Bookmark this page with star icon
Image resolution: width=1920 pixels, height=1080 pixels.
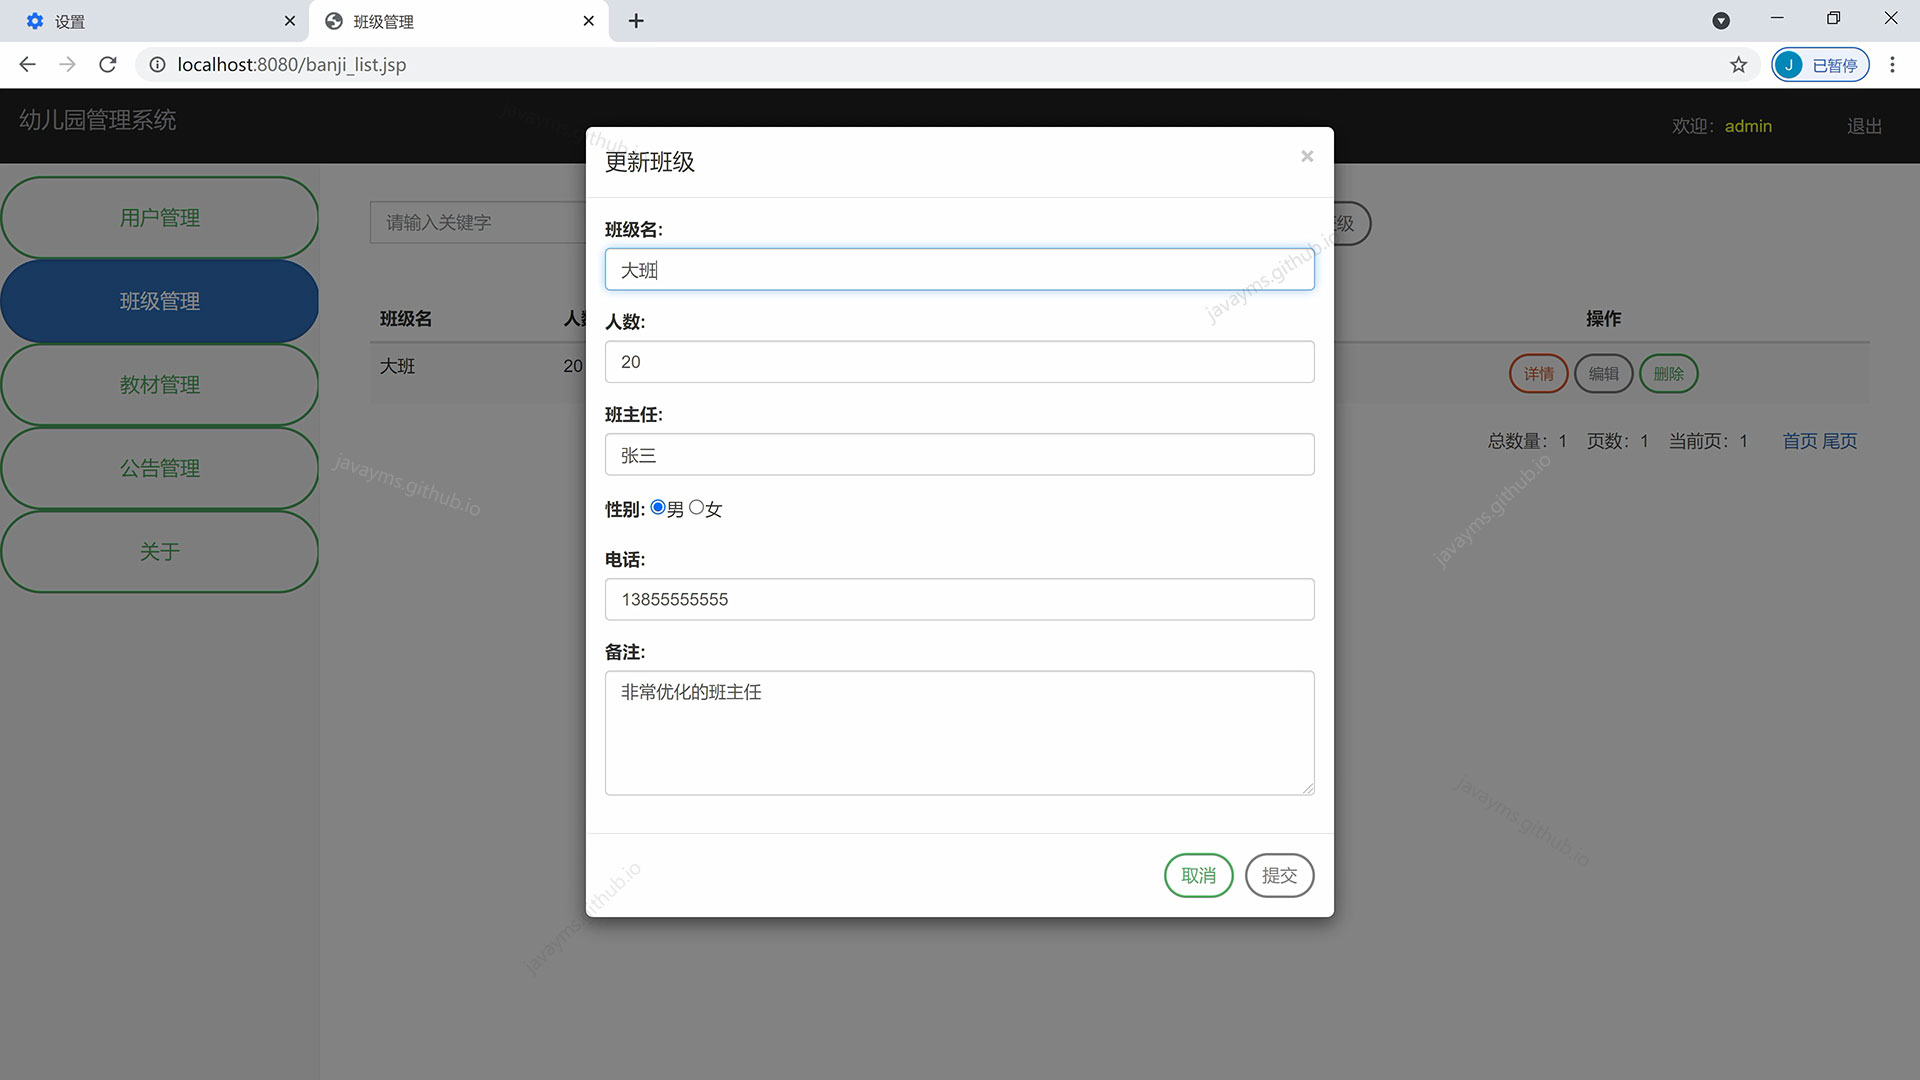click(x=1738, y=65)
